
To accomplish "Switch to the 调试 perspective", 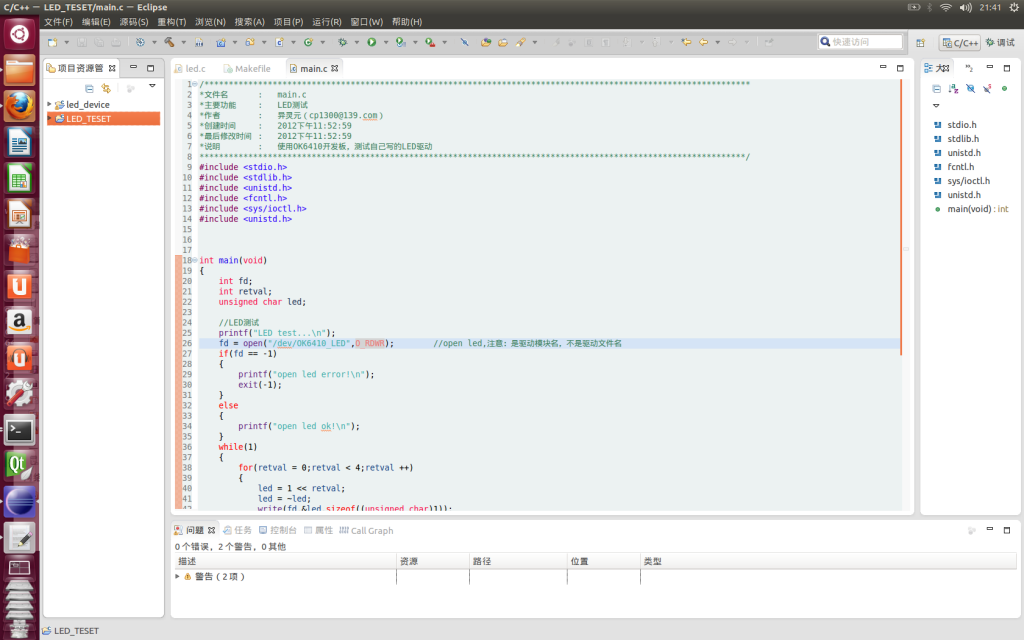I will (1001, 43).
